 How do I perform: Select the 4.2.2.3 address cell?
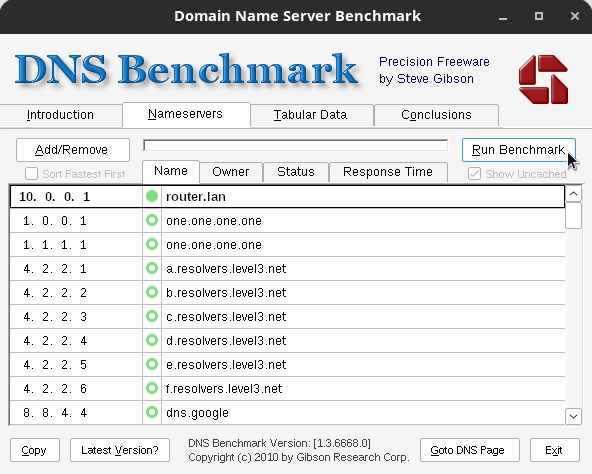click(x=76, y=316)
